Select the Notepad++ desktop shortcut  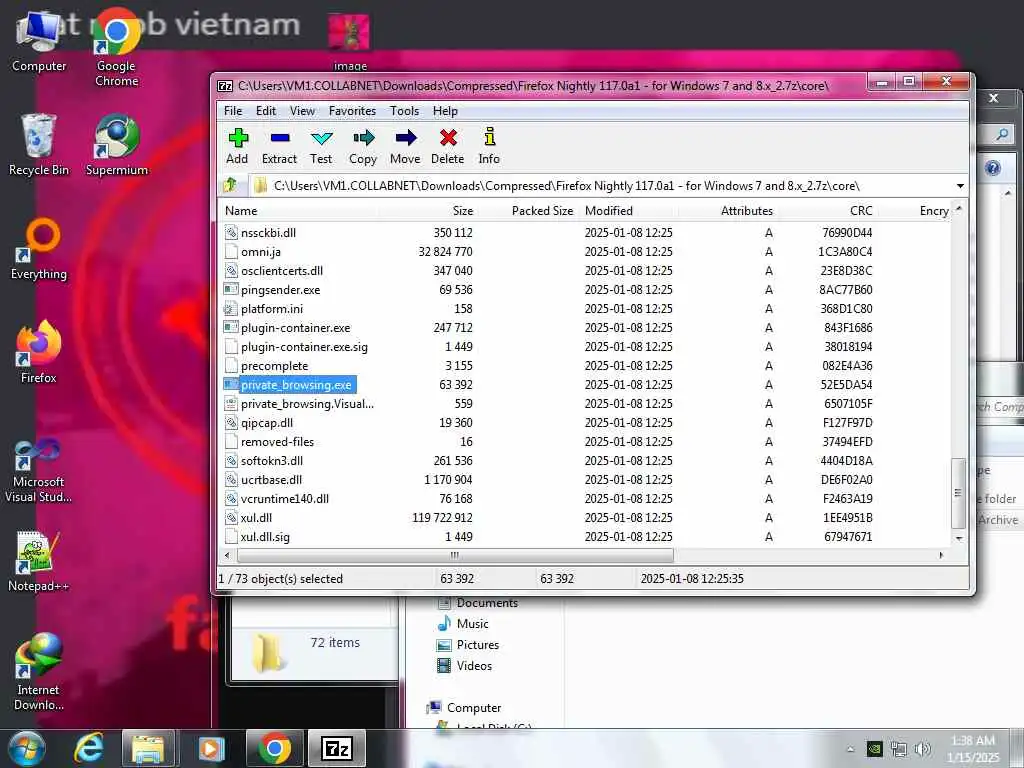tap(39, 561)
